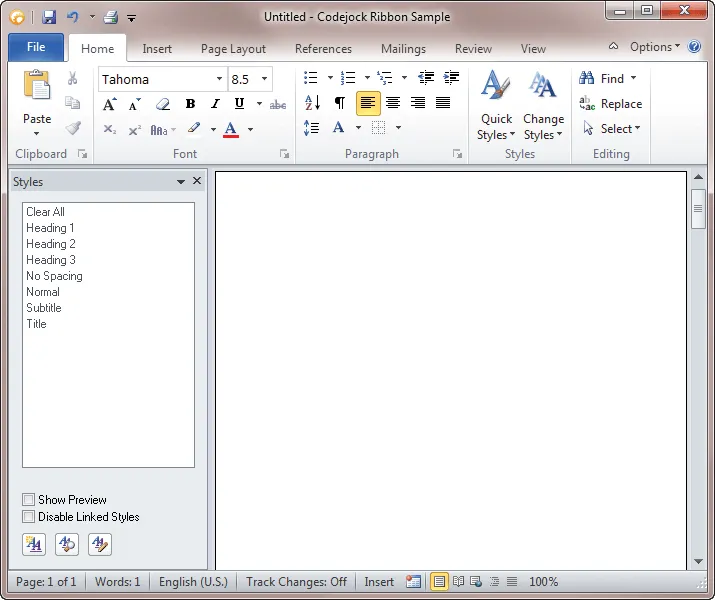Toggle Italic formatting
The height and width of the screenshot is (600, 715).
point(215,104)
